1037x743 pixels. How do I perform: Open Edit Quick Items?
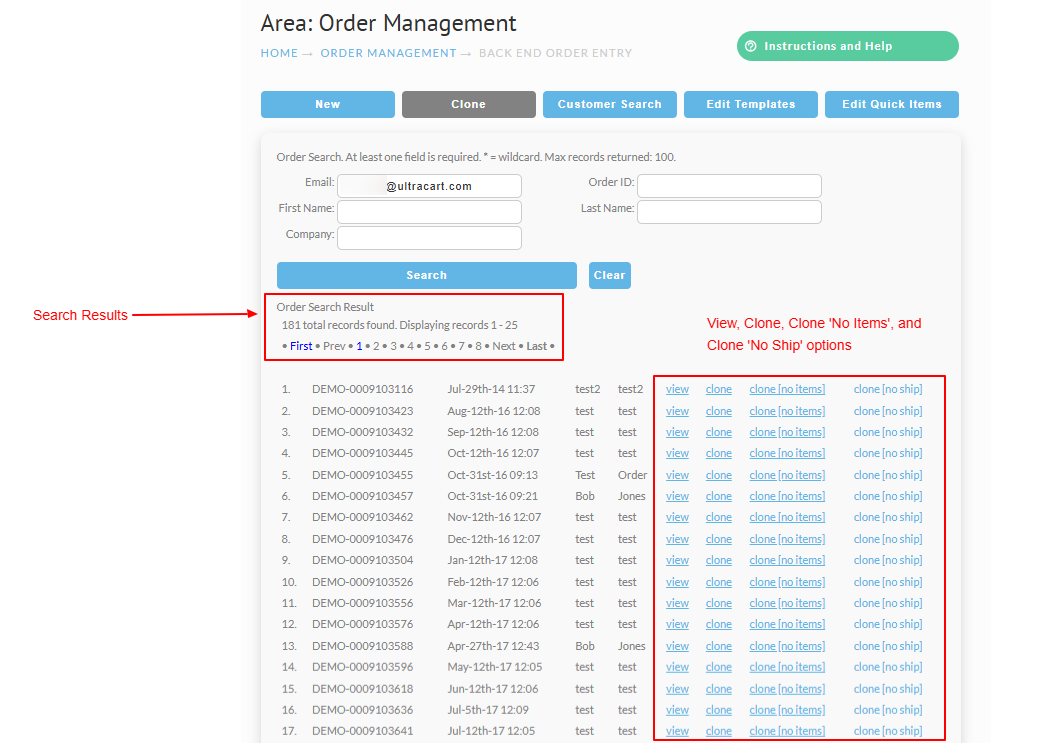pyautogui.click(x=892, y=105)
